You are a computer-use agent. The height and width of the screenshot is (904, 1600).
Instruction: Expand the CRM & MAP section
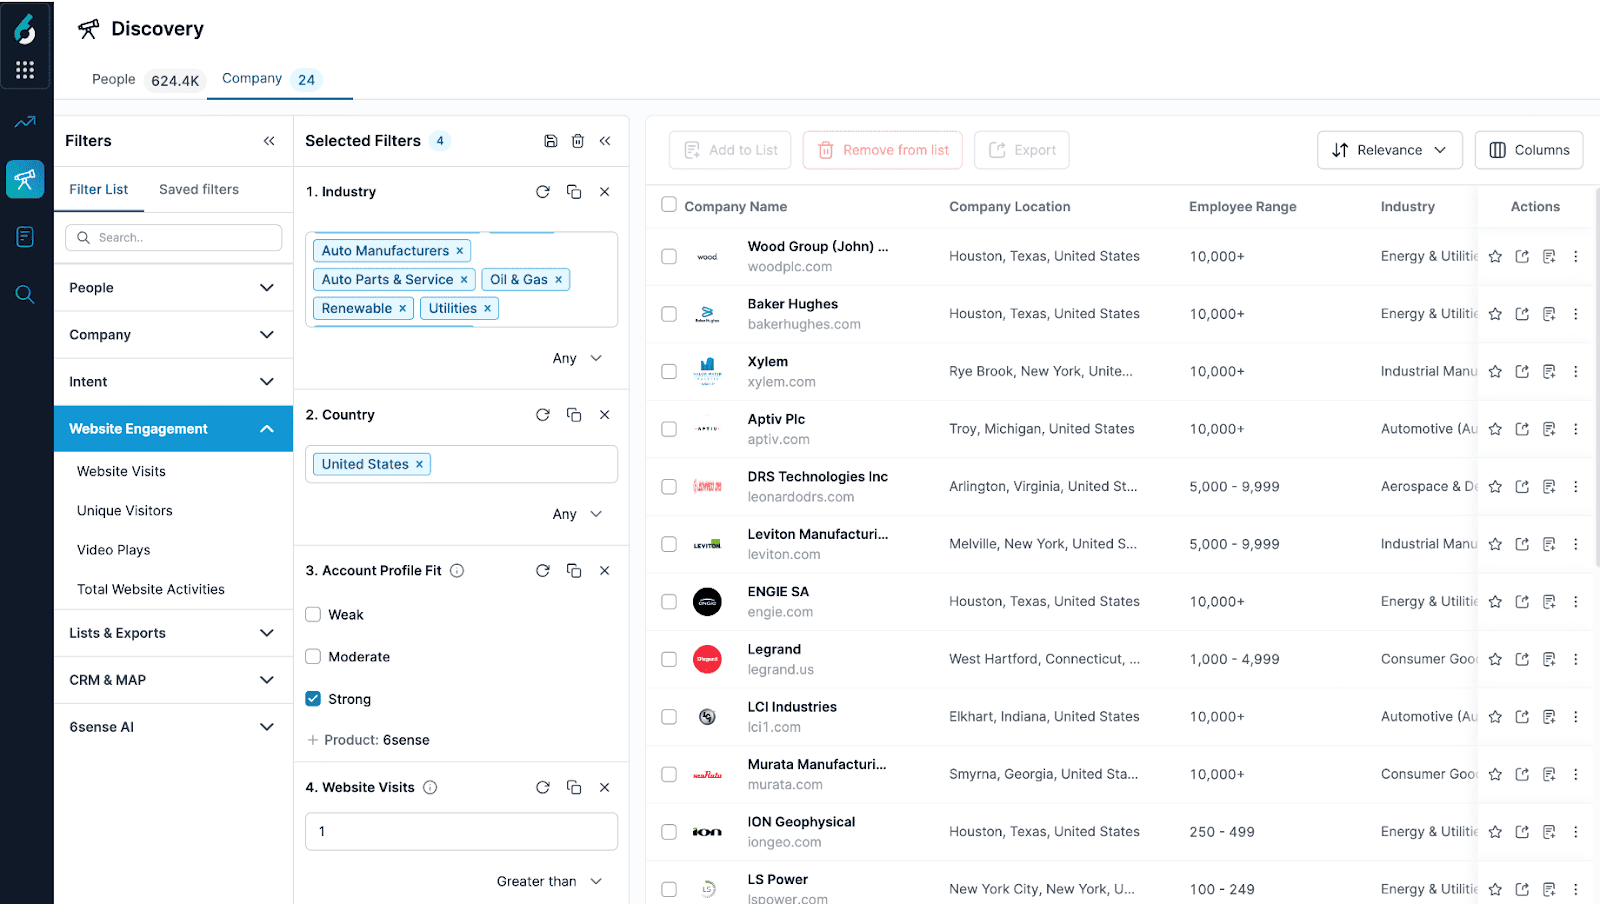pos(173,680)
